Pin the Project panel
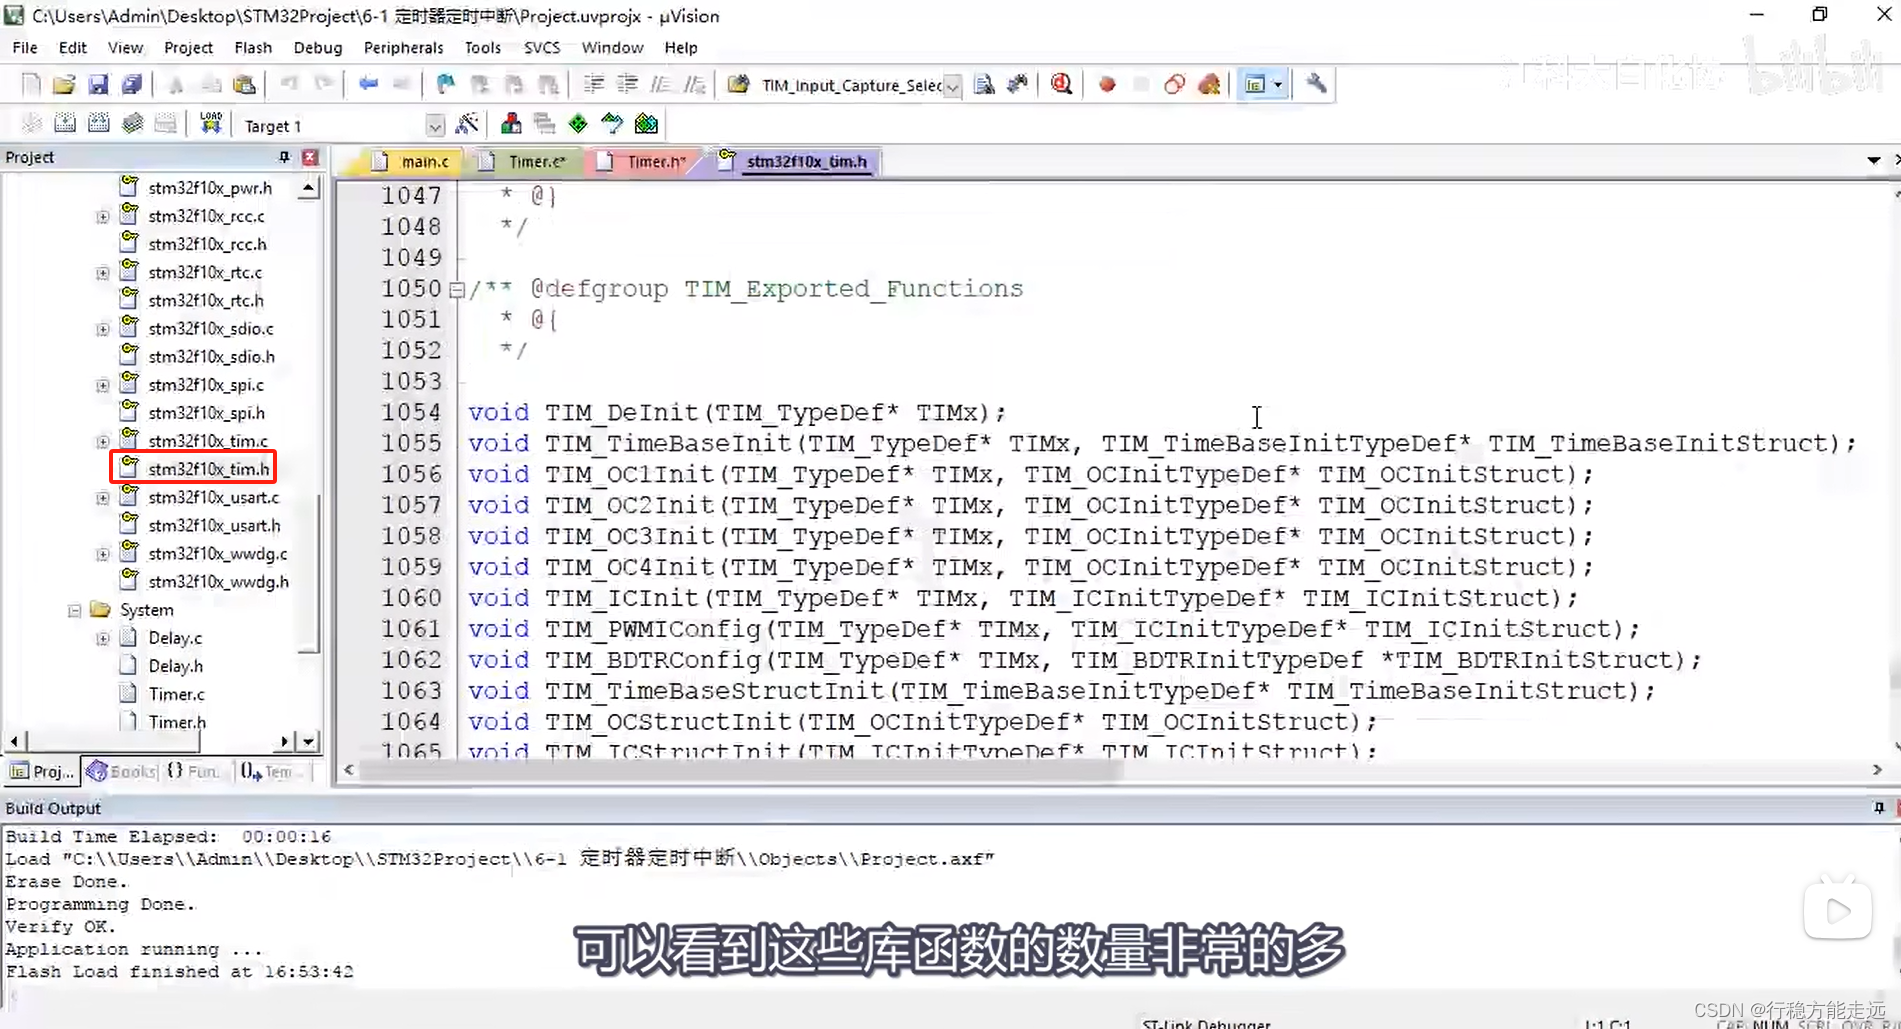 [x=284, y=157]
